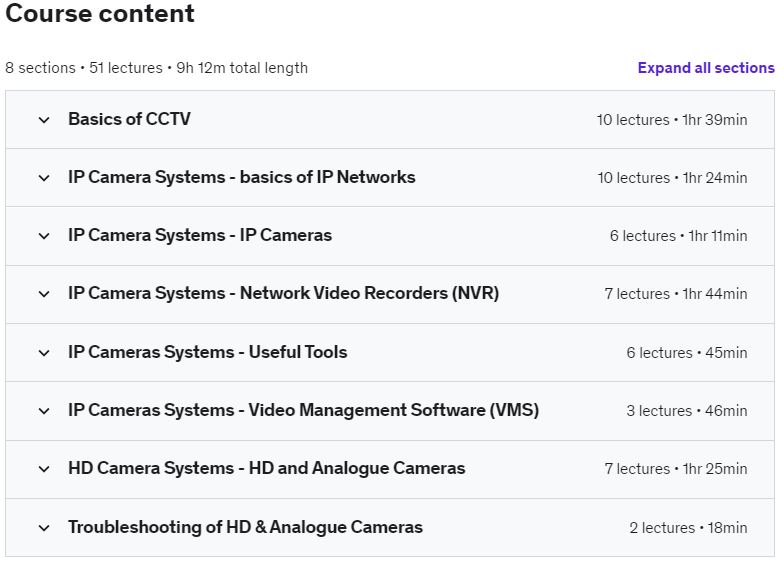Click chevron for Video Management Software (VMS)
This screenshot has width=778, height=561.
coord(44,411)
